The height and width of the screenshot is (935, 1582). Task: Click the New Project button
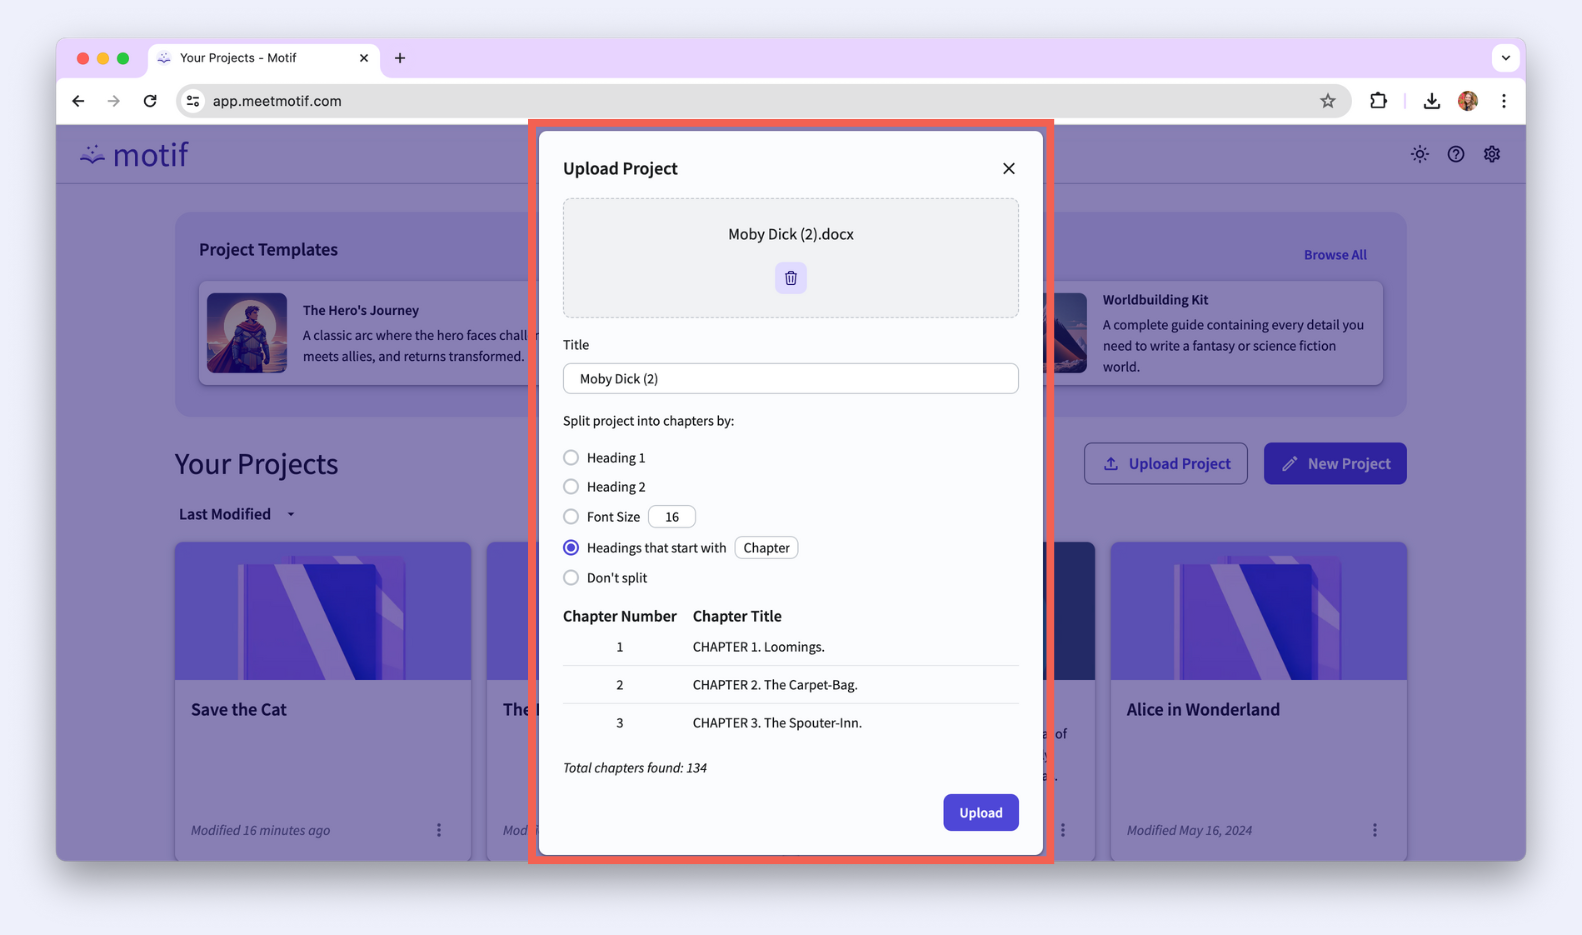[1334, 464]
